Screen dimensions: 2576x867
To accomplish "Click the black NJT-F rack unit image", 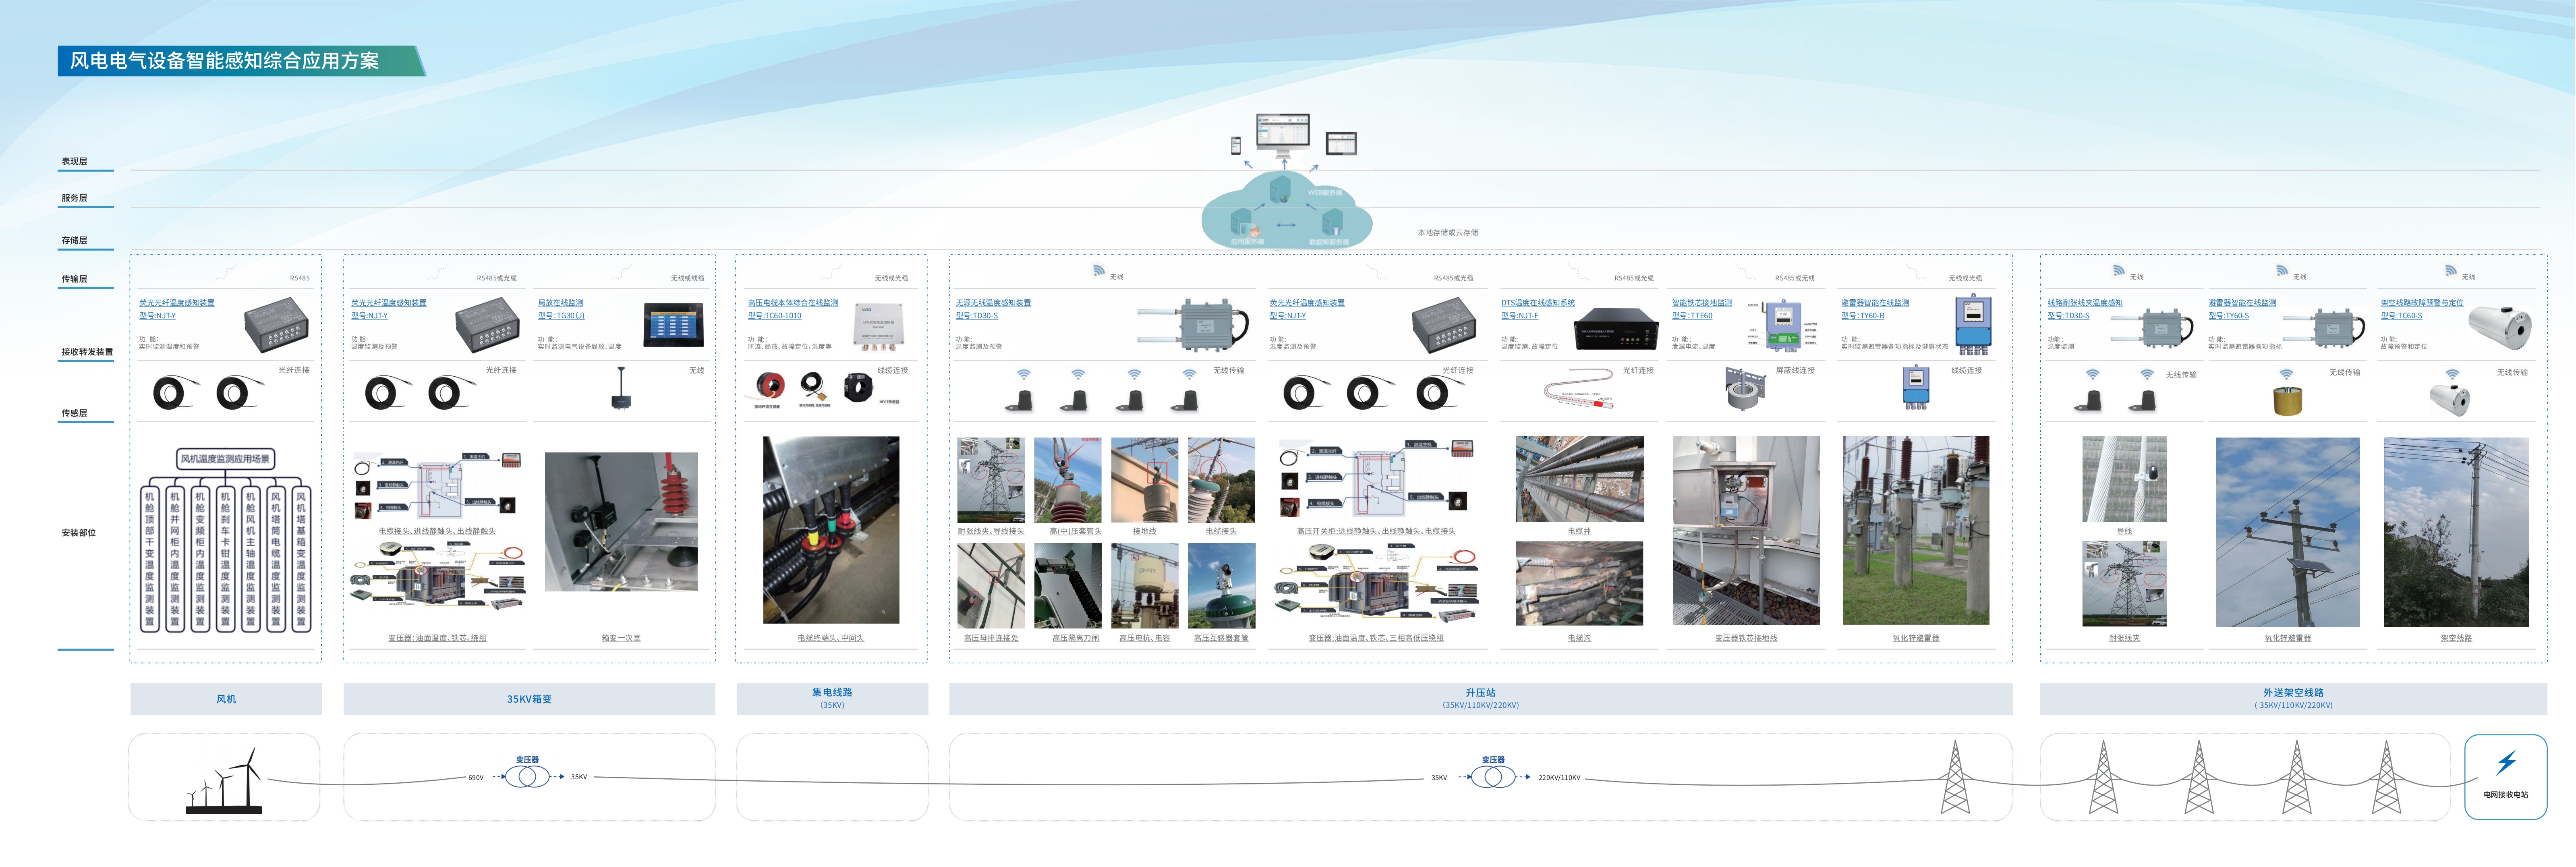I will [1616, 329].
